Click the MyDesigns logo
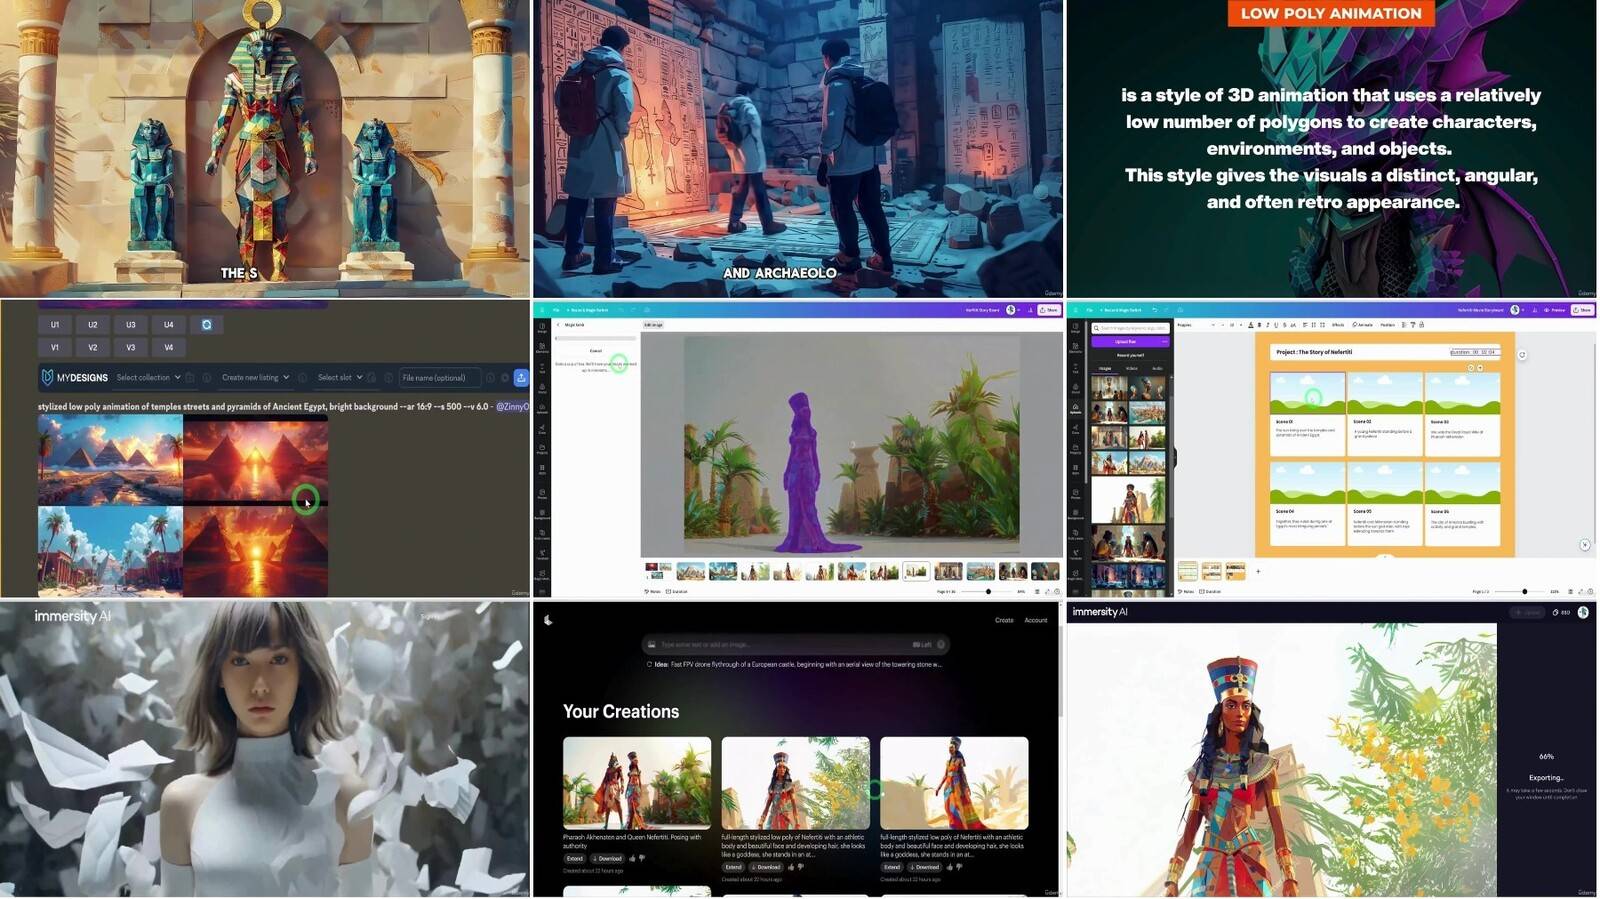 tap(74, 377)
